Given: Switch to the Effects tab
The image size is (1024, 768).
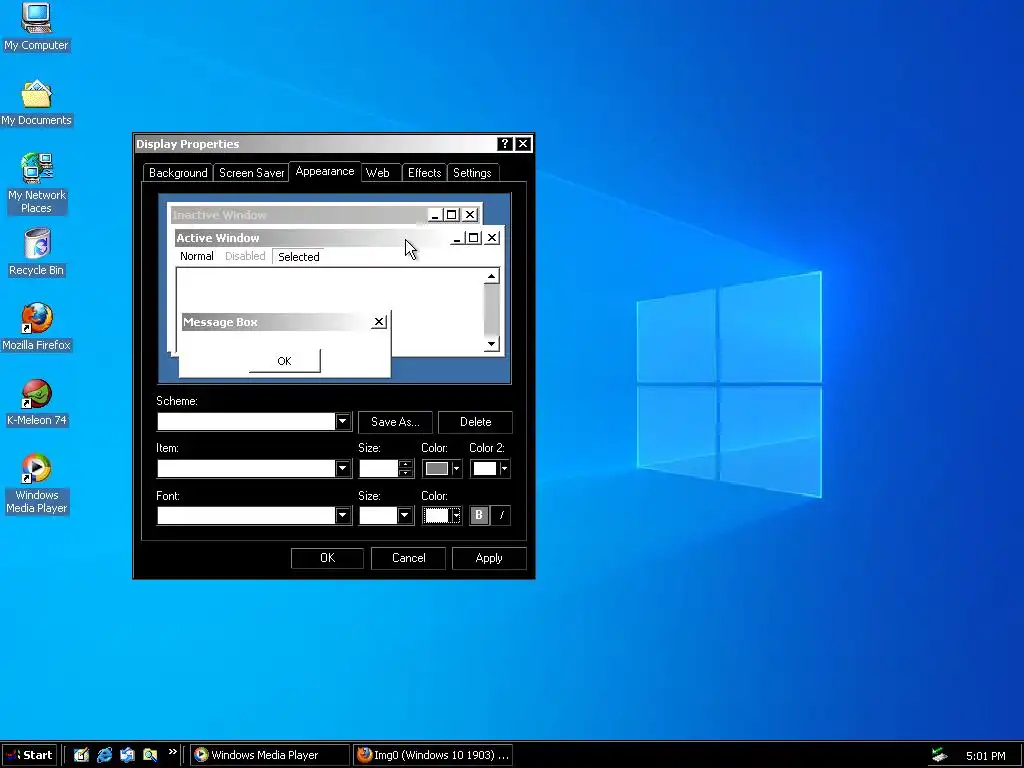Looking at the screenshot, I should [424, 172].
